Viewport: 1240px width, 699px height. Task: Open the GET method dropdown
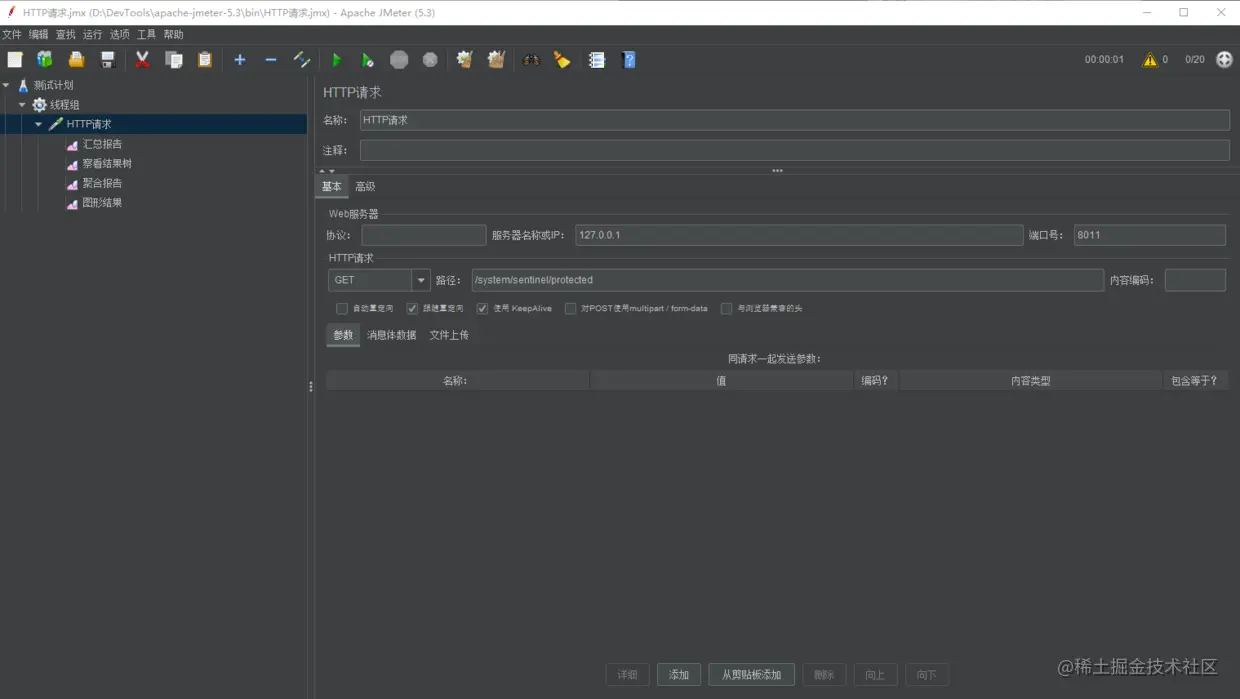point(421,280)
